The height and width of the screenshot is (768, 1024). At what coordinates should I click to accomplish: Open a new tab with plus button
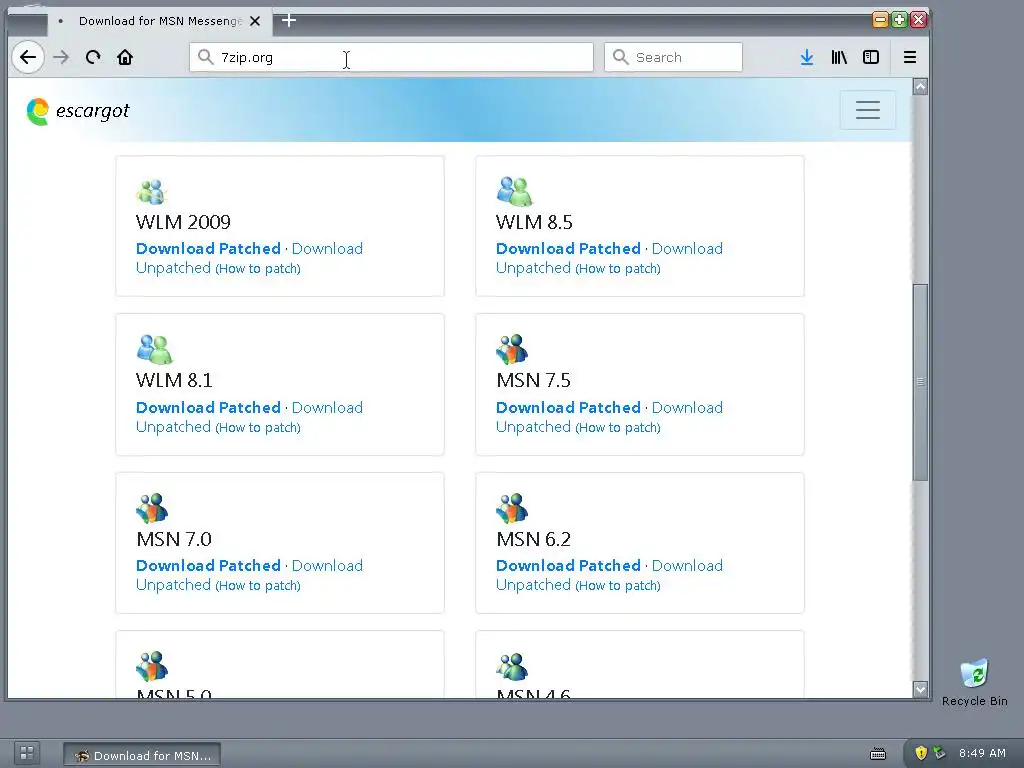[x=289, y=21]
